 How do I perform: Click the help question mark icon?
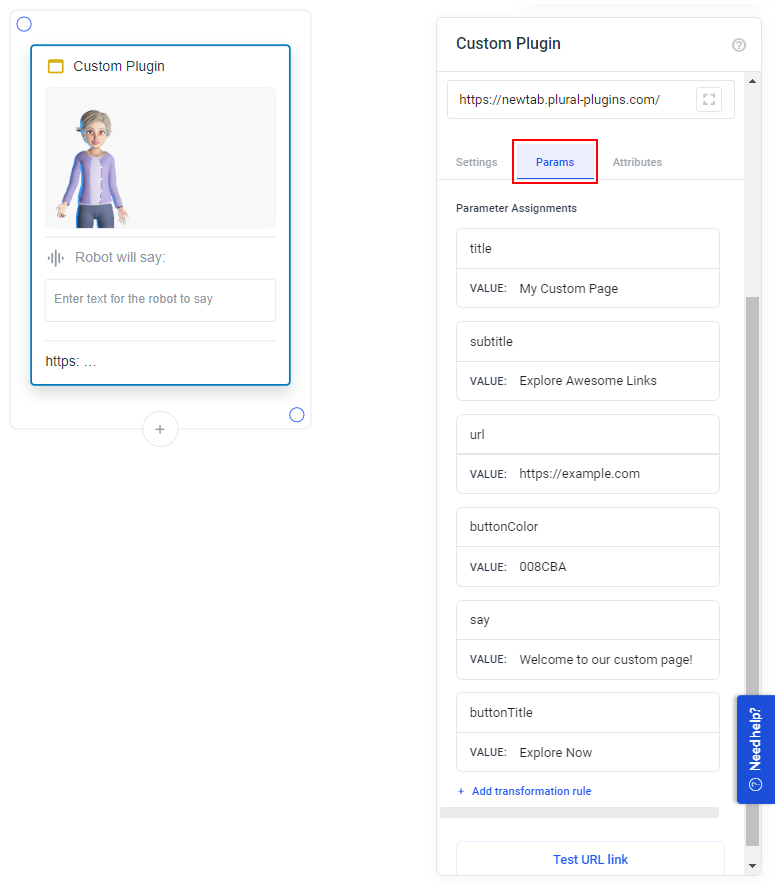click(x=738, y=45)
